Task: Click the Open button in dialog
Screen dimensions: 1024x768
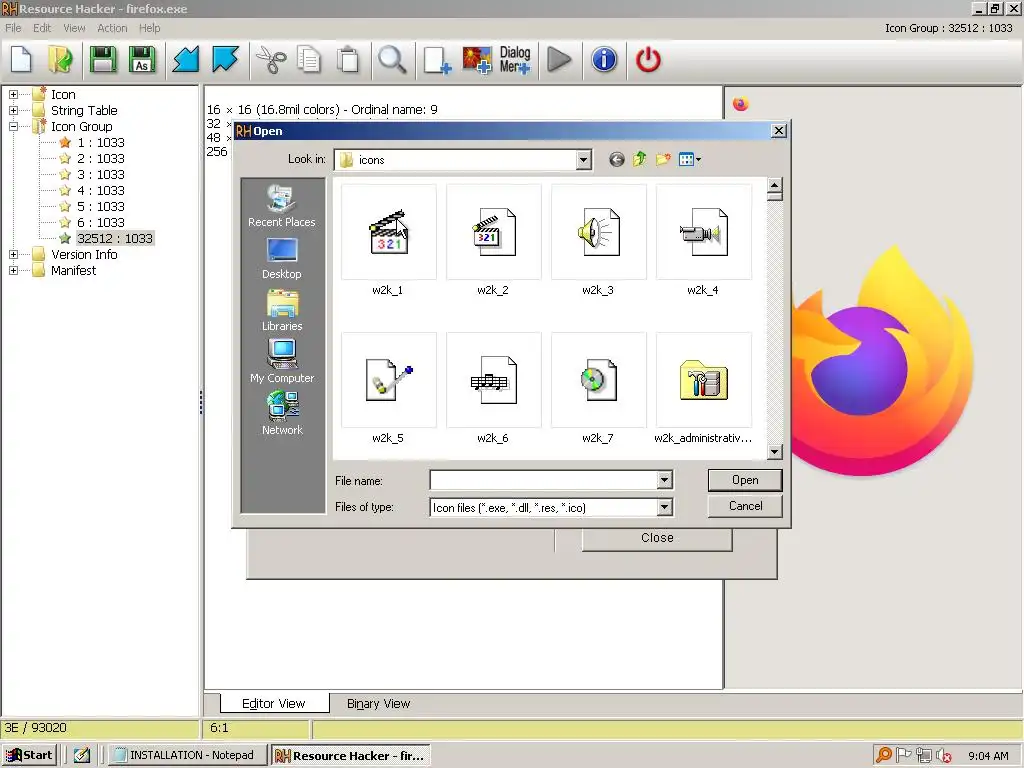Action: (x=745, y=480)
